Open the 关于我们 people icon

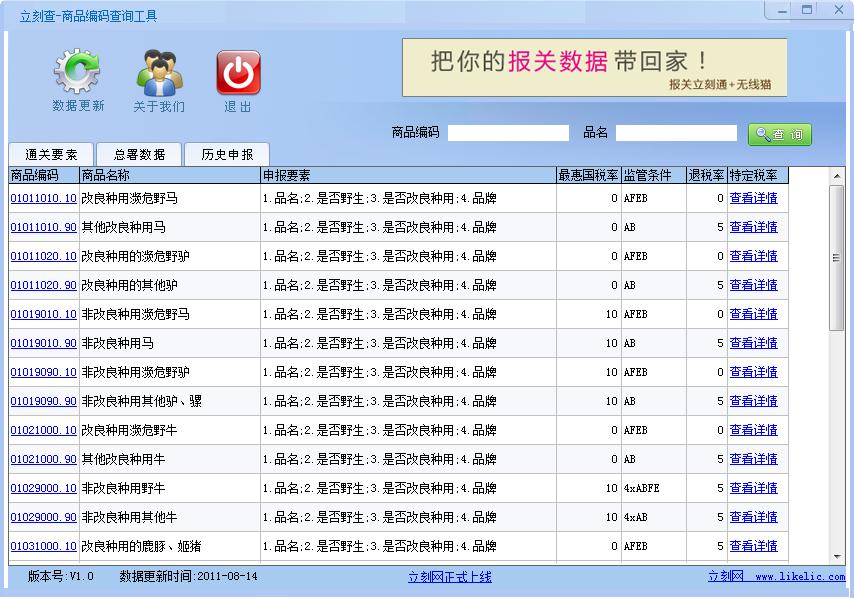[x=159, y=72]
